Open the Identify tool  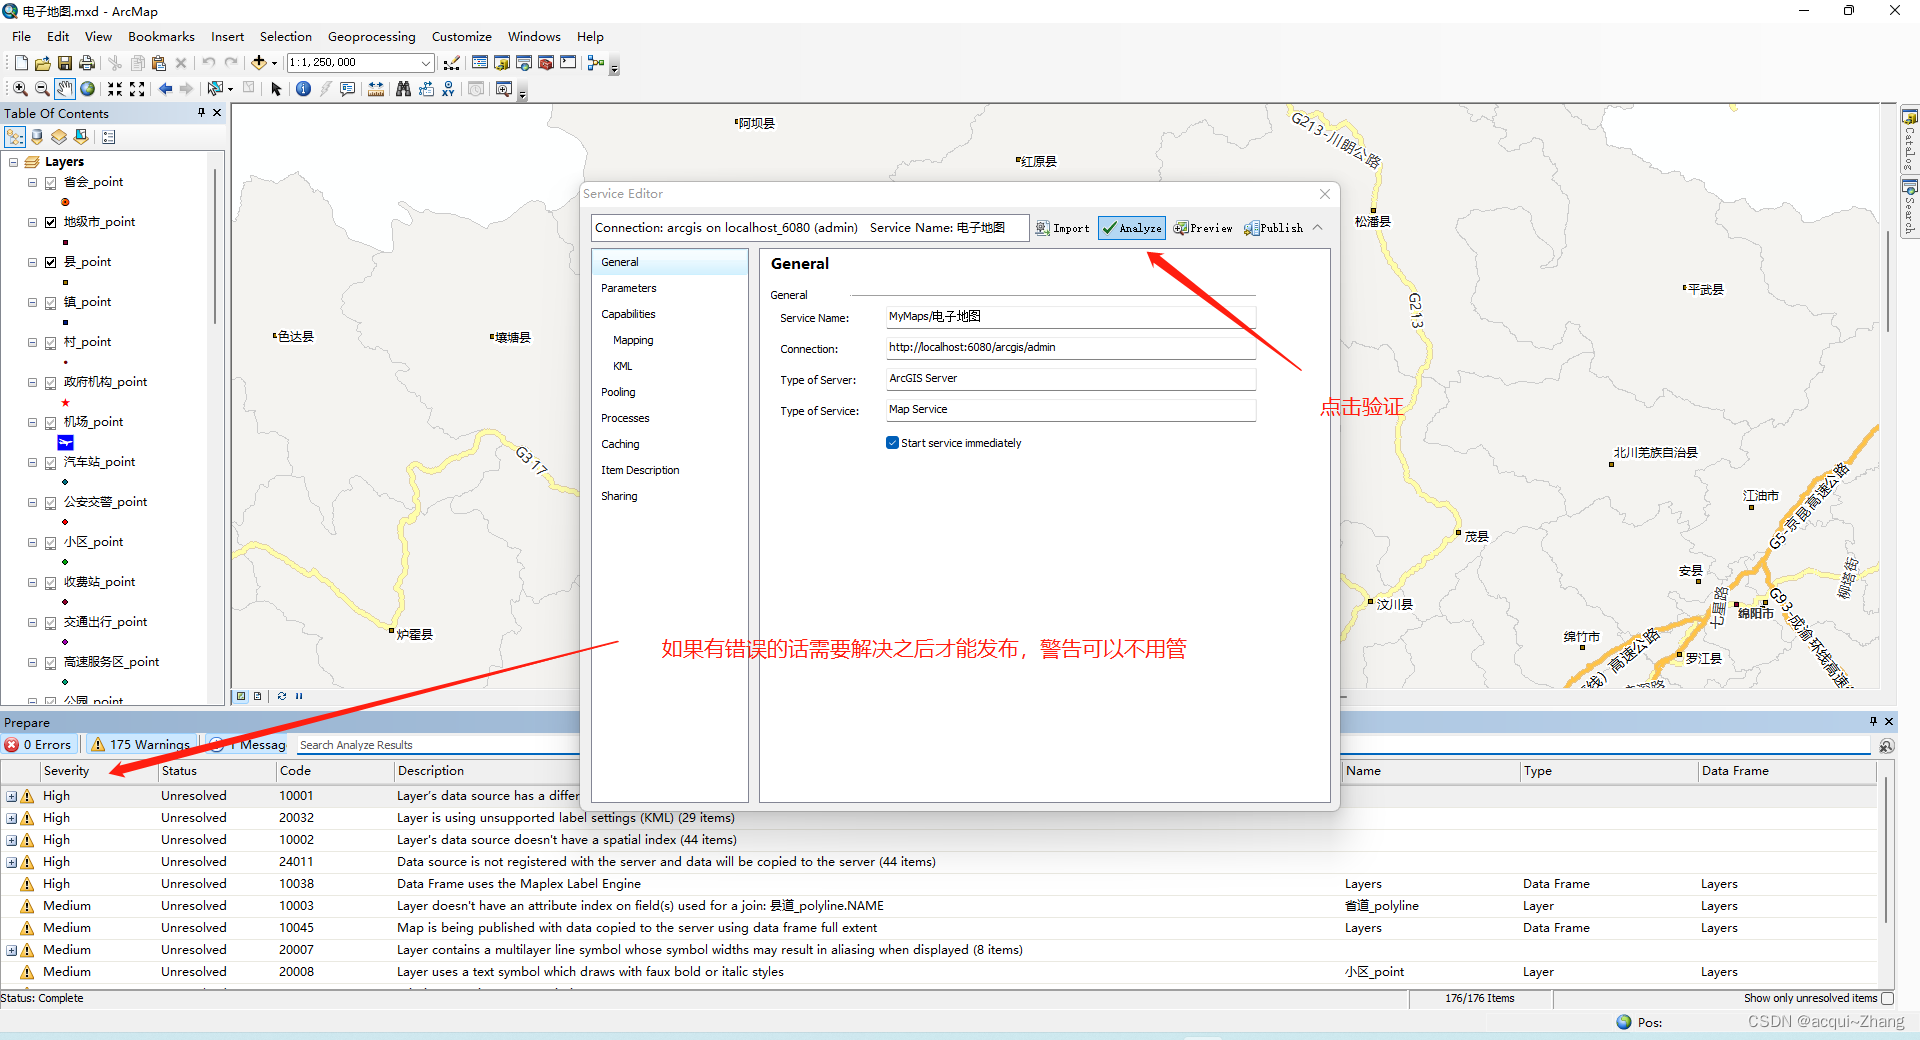pyautogui.click(x=304, y=89)
